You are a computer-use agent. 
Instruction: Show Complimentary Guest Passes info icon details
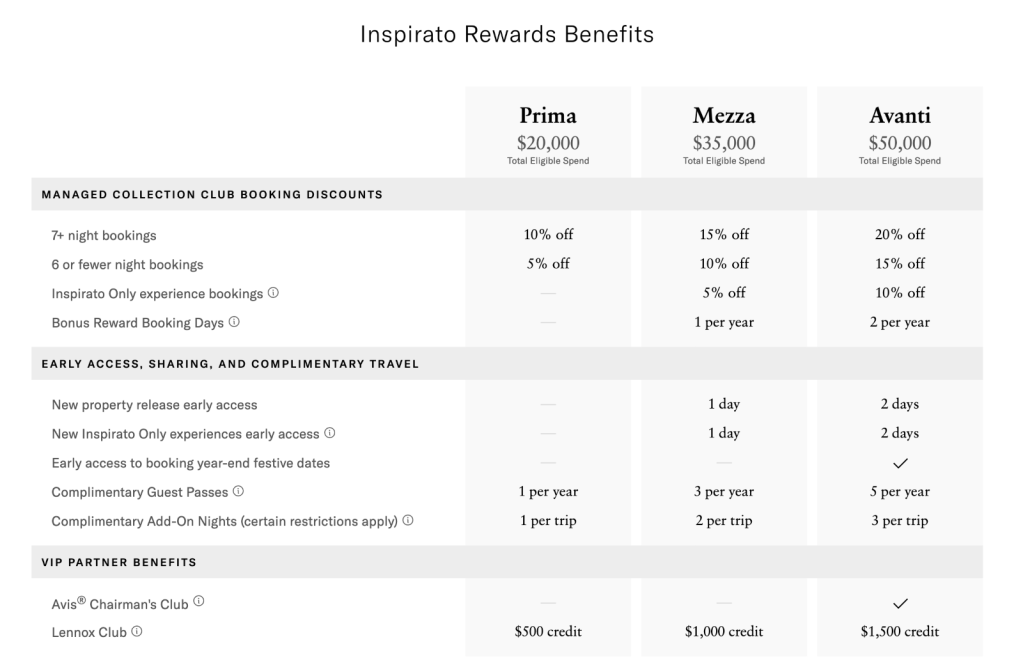coord(238,491)
